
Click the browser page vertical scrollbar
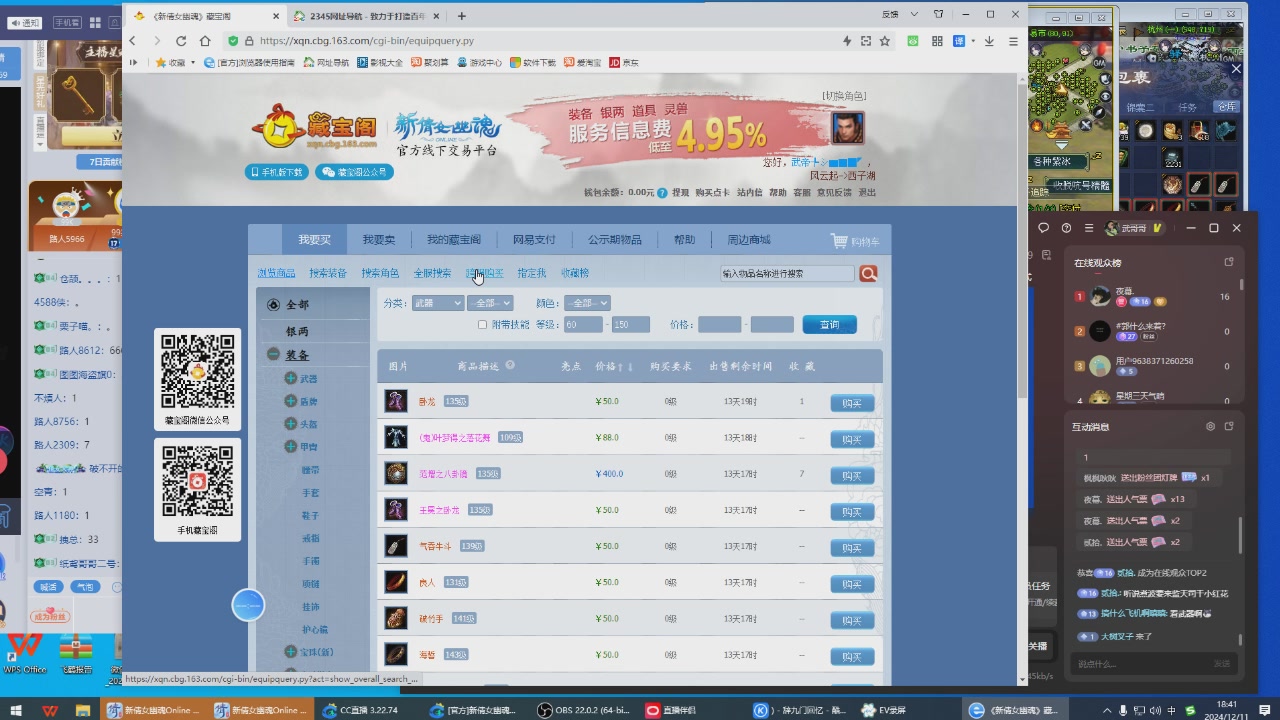pyautogui.click(x=1022, y=240)
